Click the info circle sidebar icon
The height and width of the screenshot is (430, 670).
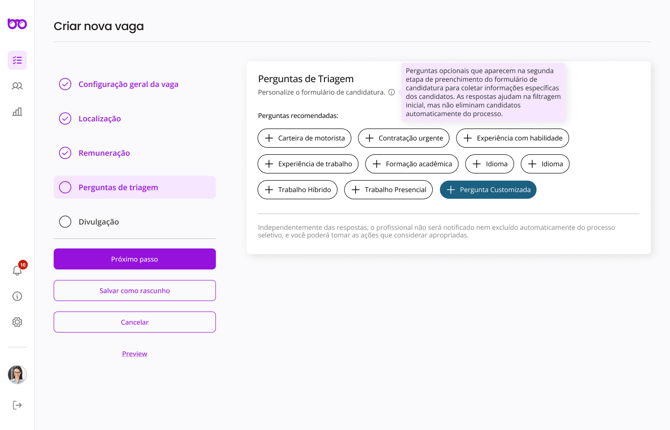(x=17, y=296)
